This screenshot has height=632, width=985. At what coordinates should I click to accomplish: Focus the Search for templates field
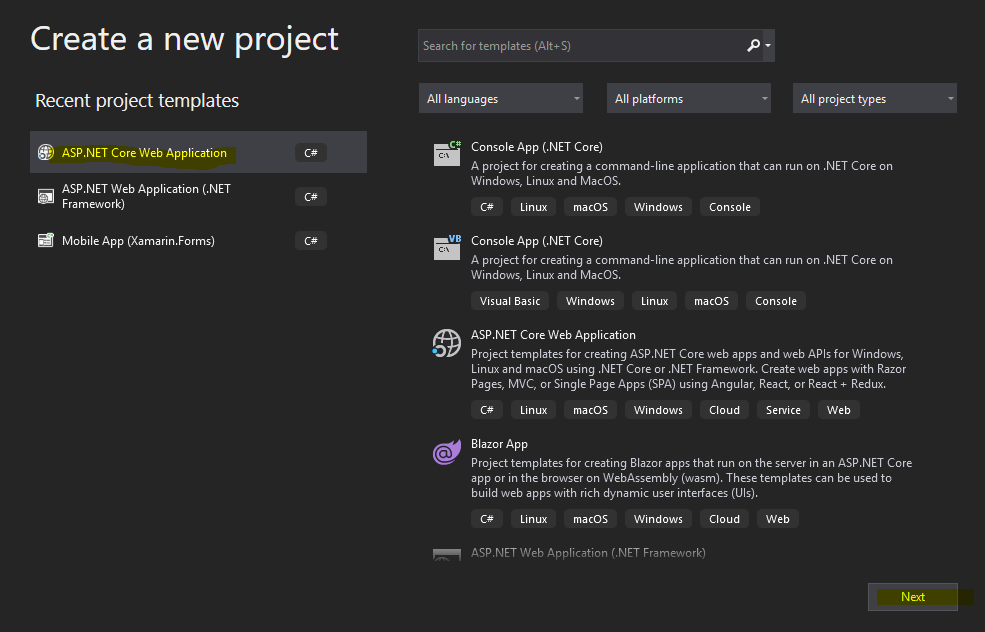tap(580, 45)
